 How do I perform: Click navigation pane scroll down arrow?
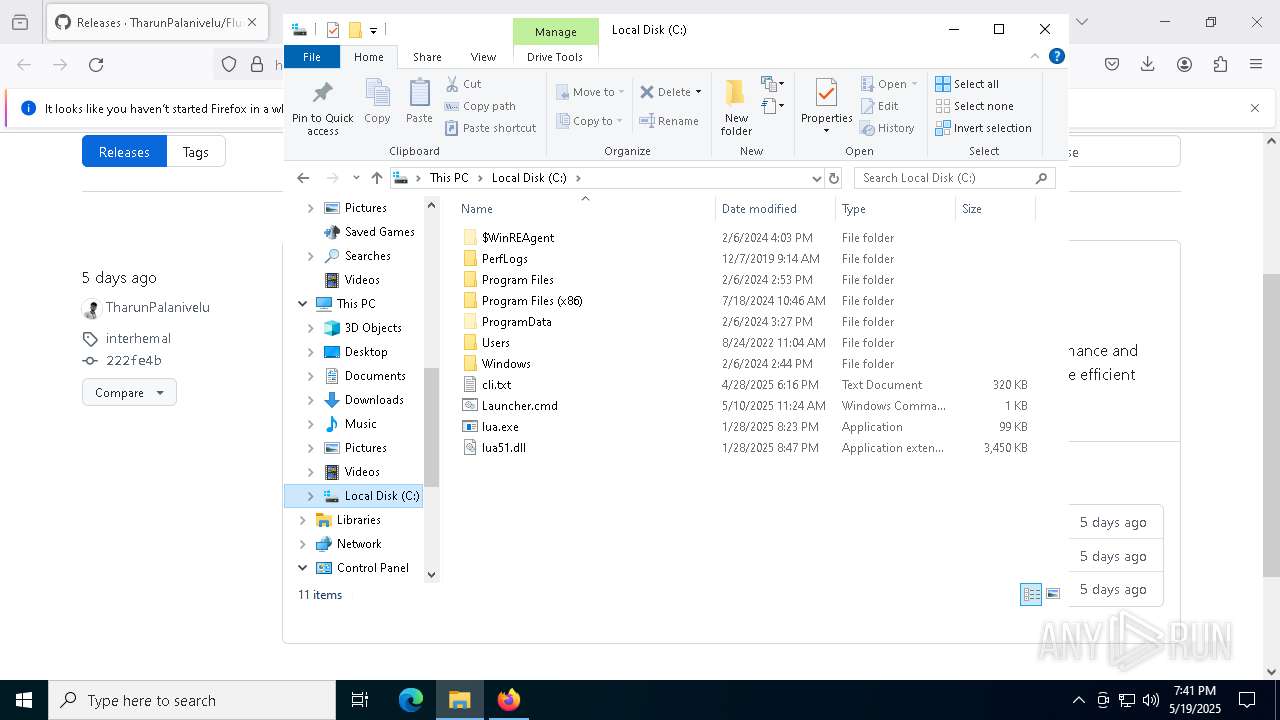click(x=432, y=575)
